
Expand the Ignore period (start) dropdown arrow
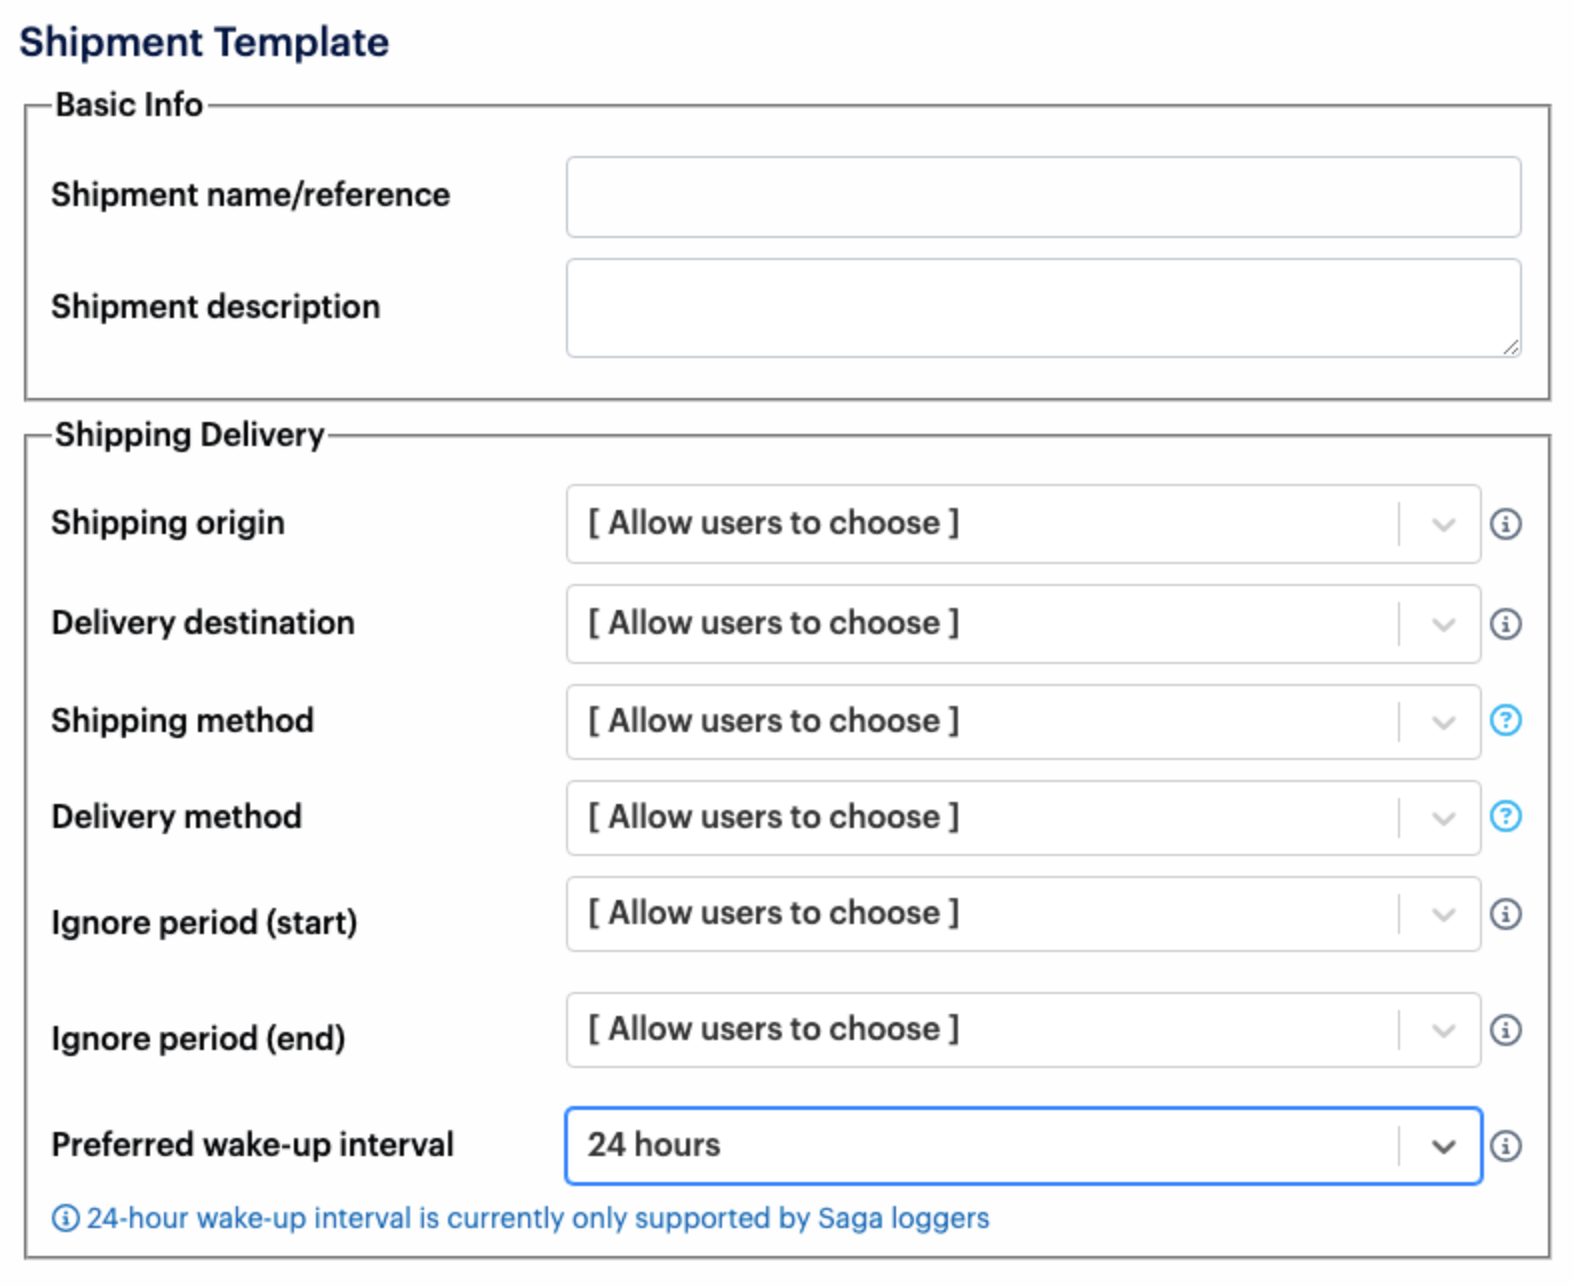coord(1442,914)
